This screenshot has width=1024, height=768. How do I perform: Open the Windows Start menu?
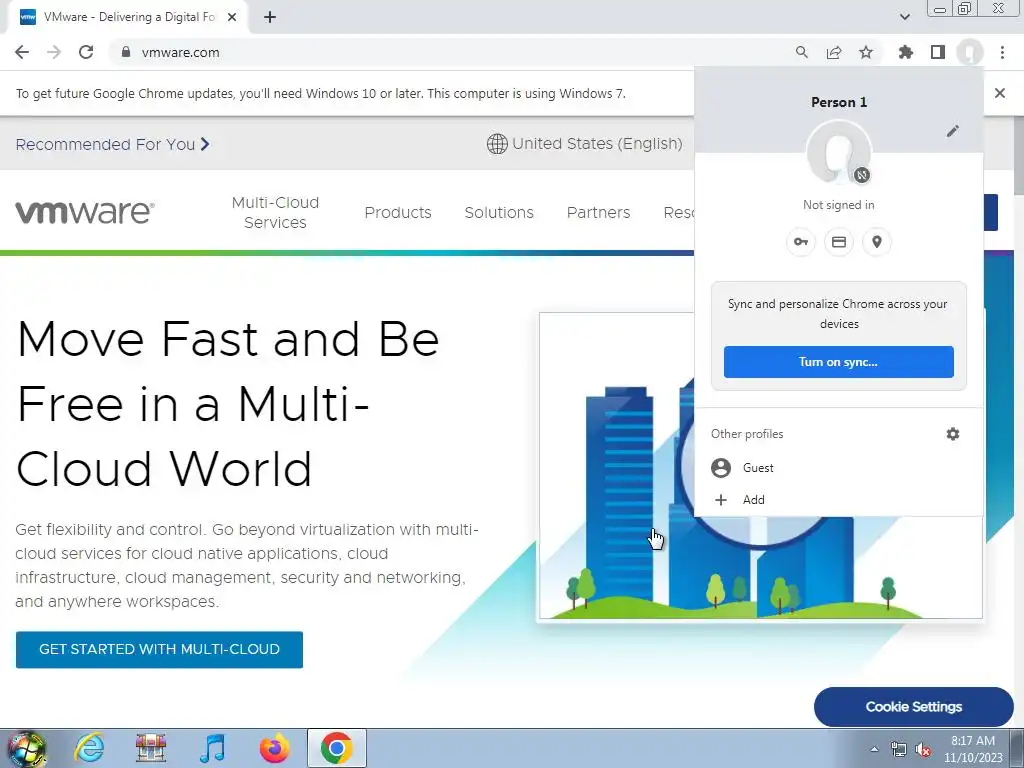tap(26, 748)
